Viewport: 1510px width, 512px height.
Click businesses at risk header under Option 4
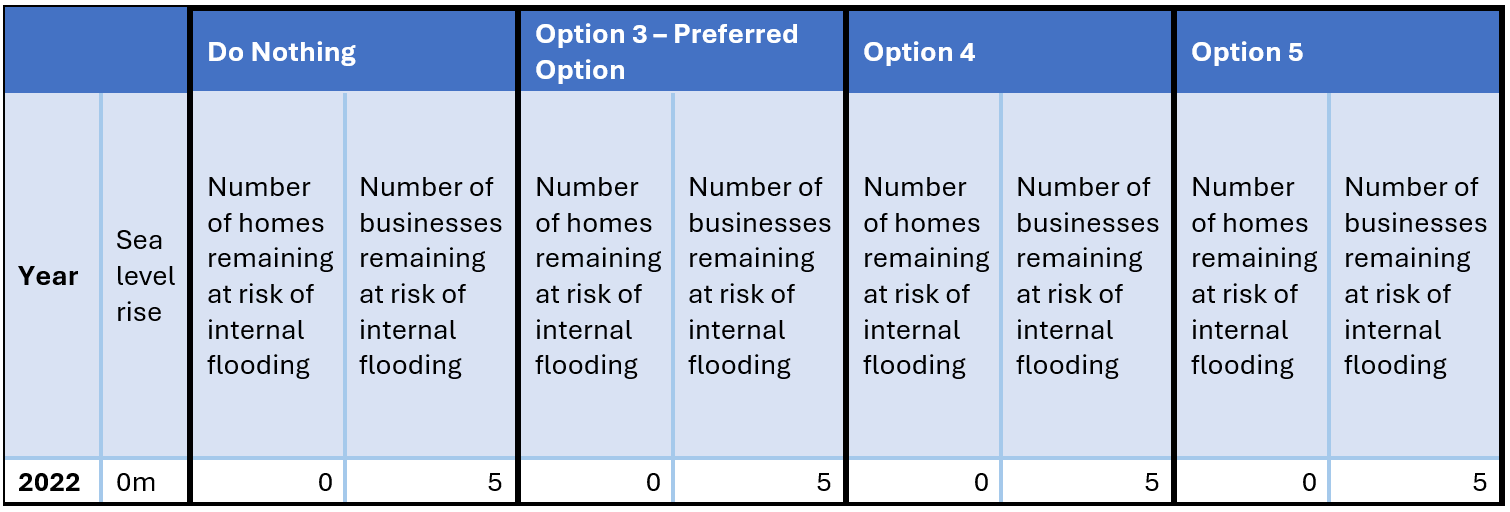[x=1087, y=276]
